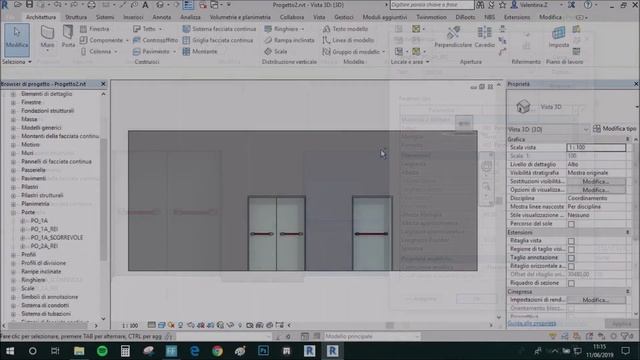Expand the PO_1A door family
Viewport: 640px width, 360px height.
pos(23,221)
